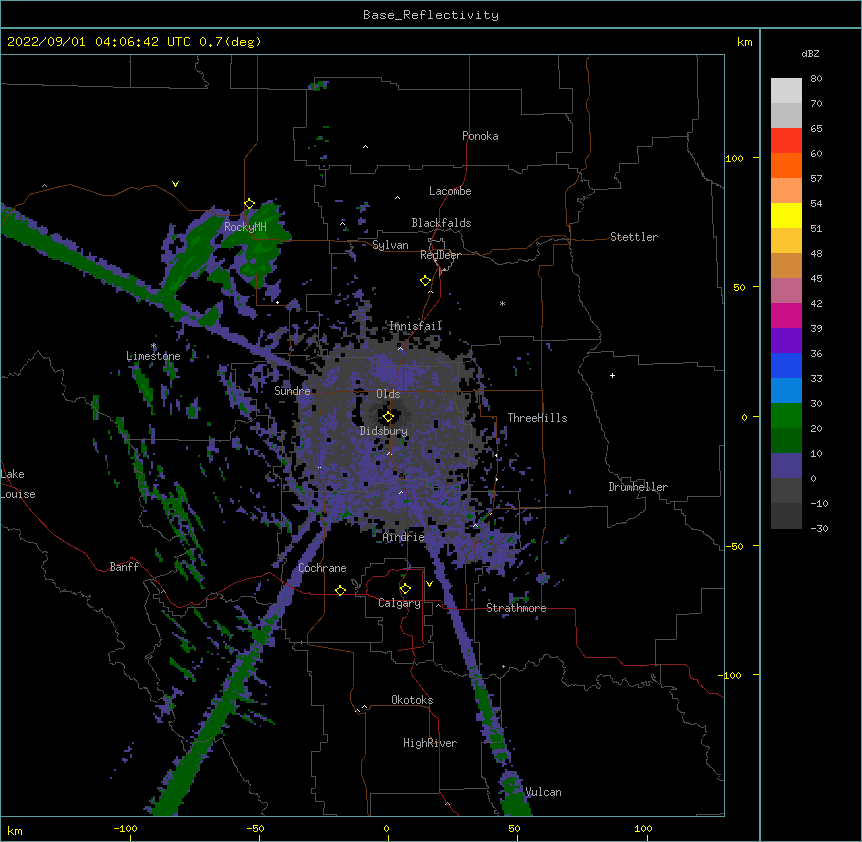Screen dimensions: 862x842
Task: Click the yellow diamond marker above RockyMH
Action: pyautogui.click(x=250, y=204)
